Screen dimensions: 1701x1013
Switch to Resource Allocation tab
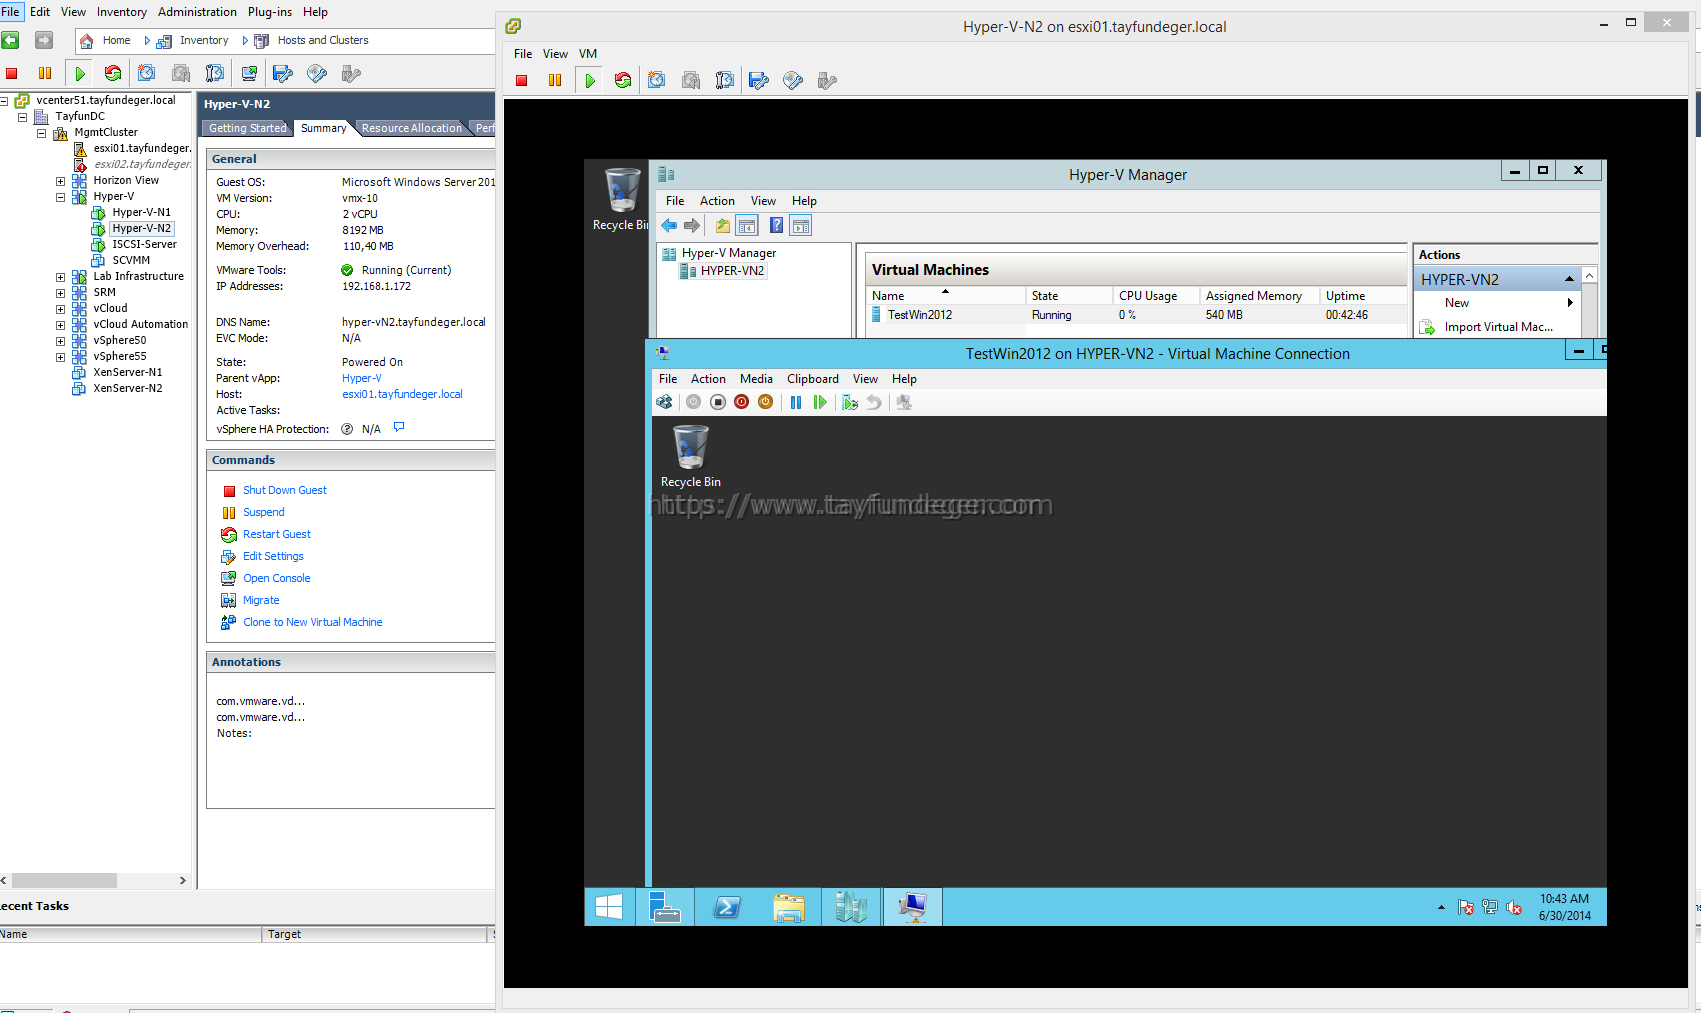(x=412, y=128)
